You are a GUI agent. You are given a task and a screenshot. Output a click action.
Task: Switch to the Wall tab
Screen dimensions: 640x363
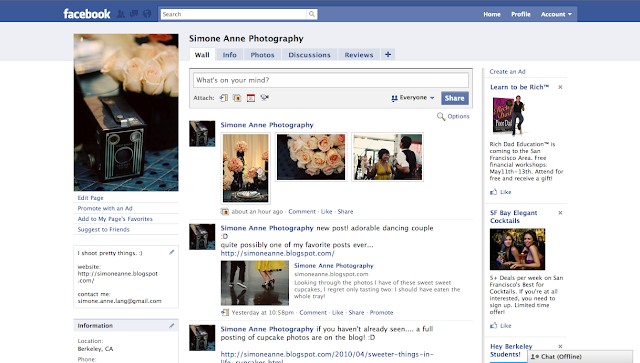click(x=202, y=55)
